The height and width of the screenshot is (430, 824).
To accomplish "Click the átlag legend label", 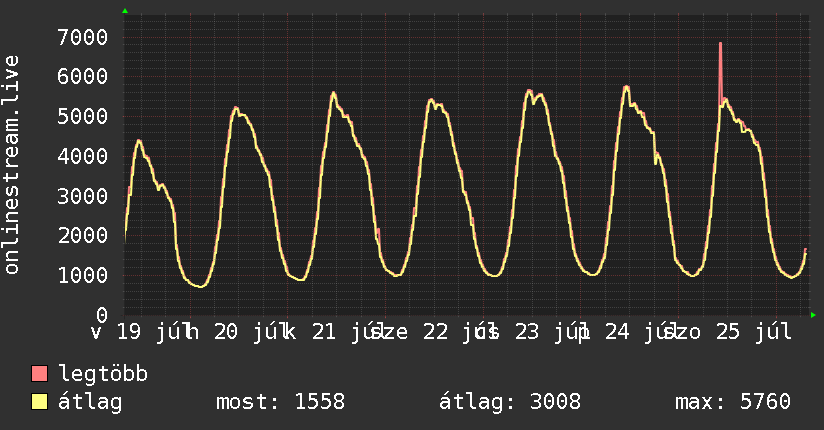I will 90,402.
